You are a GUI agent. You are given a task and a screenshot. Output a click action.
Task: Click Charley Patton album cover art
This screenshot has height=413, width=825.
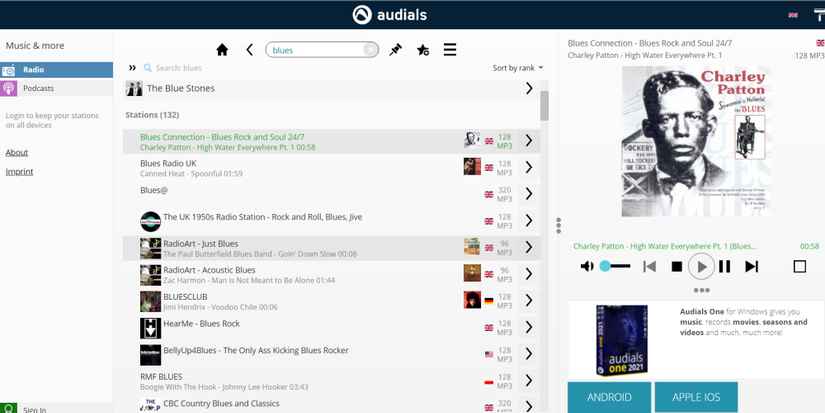pos(696,142)
